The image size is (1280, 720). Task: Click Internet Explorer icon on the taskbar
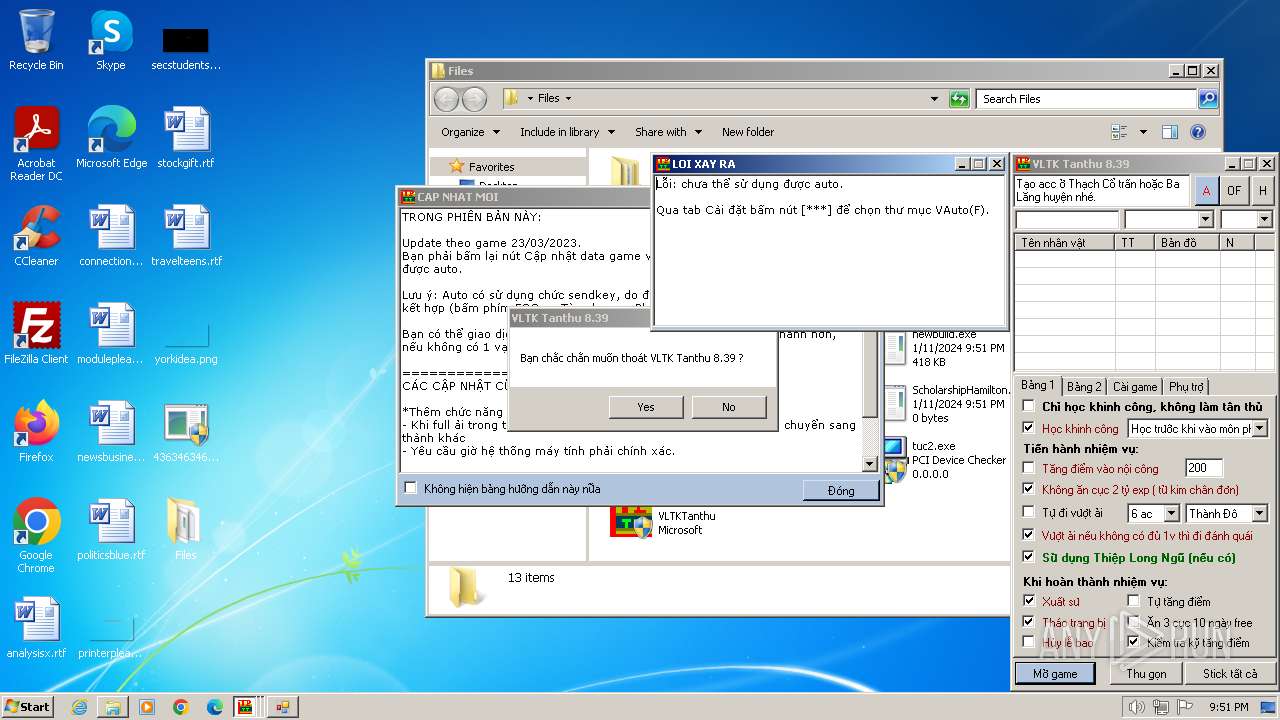79,707
